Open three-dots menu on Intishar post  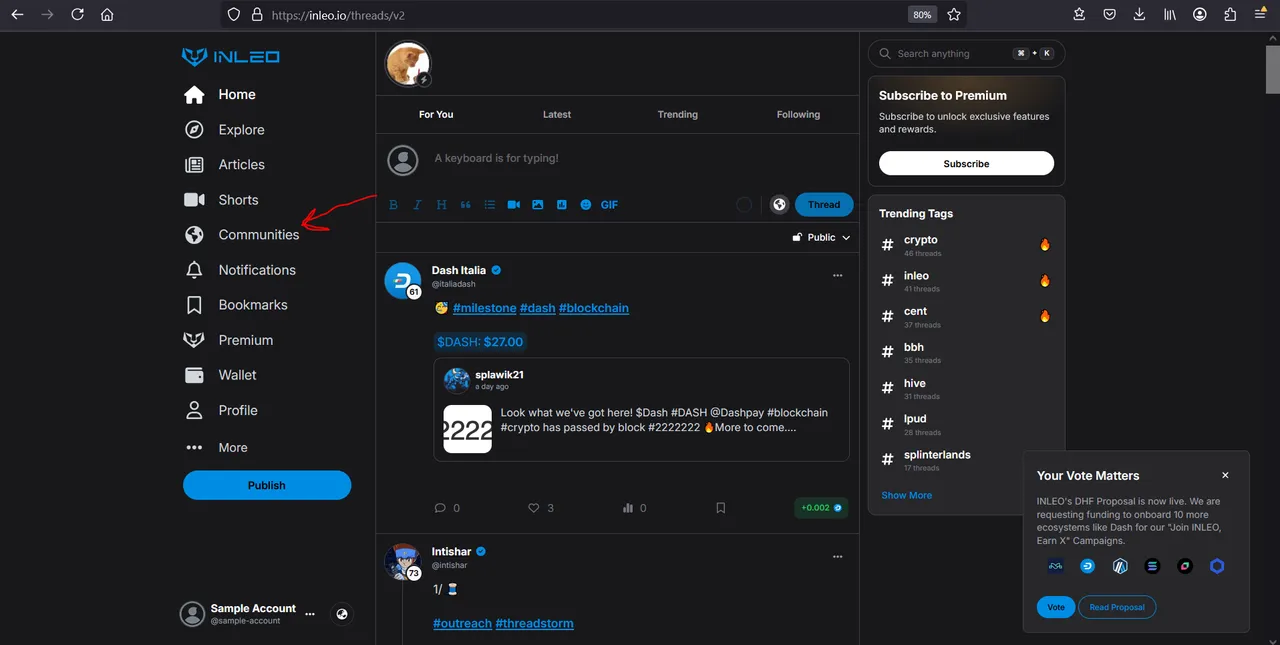point(838,556)
